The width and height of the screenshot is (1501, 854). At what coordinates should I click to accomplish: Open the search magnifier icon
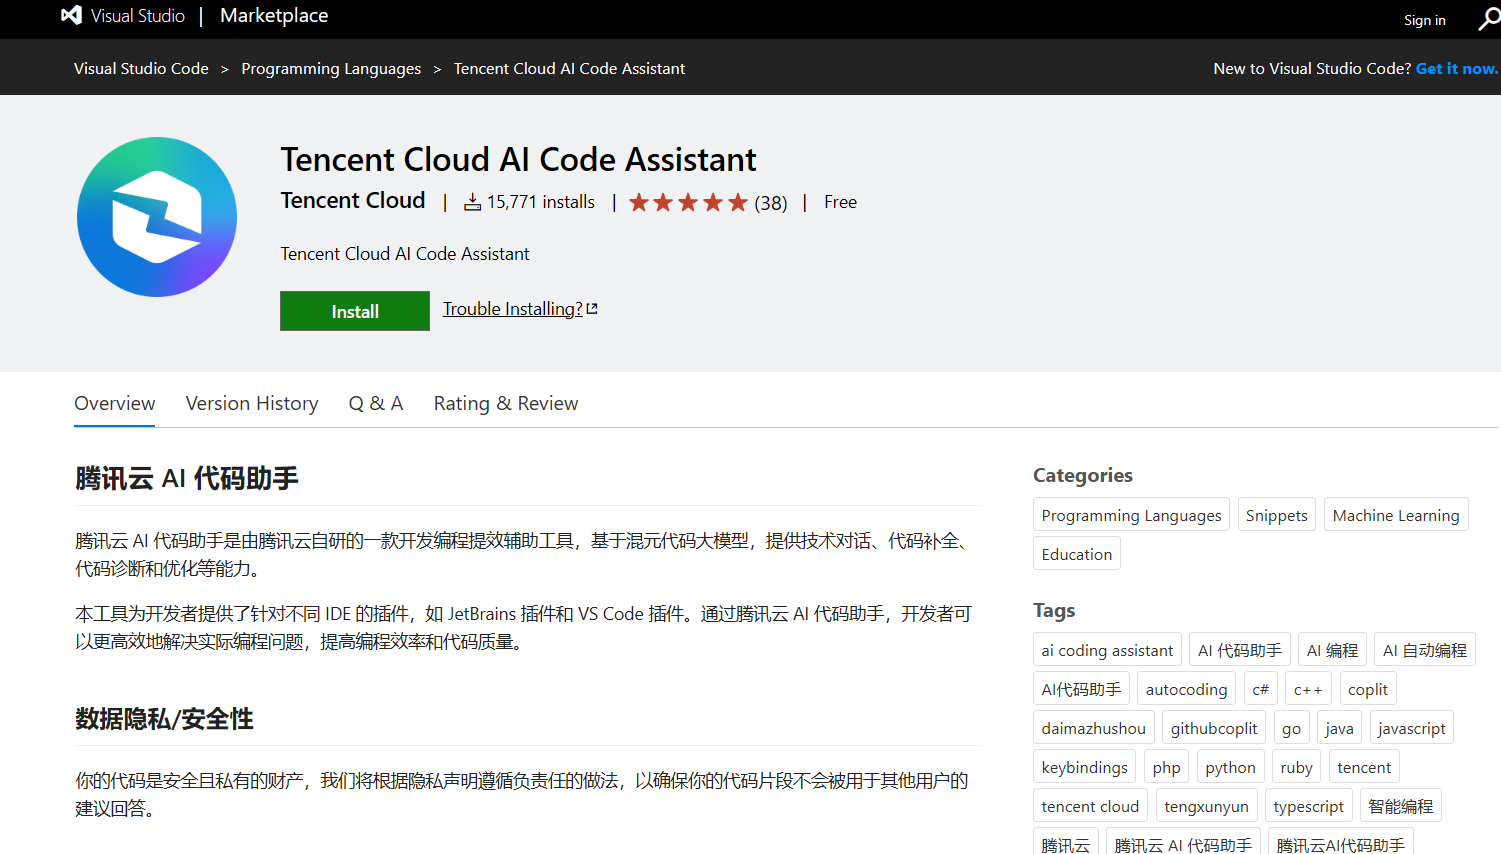click(1489, 19)
